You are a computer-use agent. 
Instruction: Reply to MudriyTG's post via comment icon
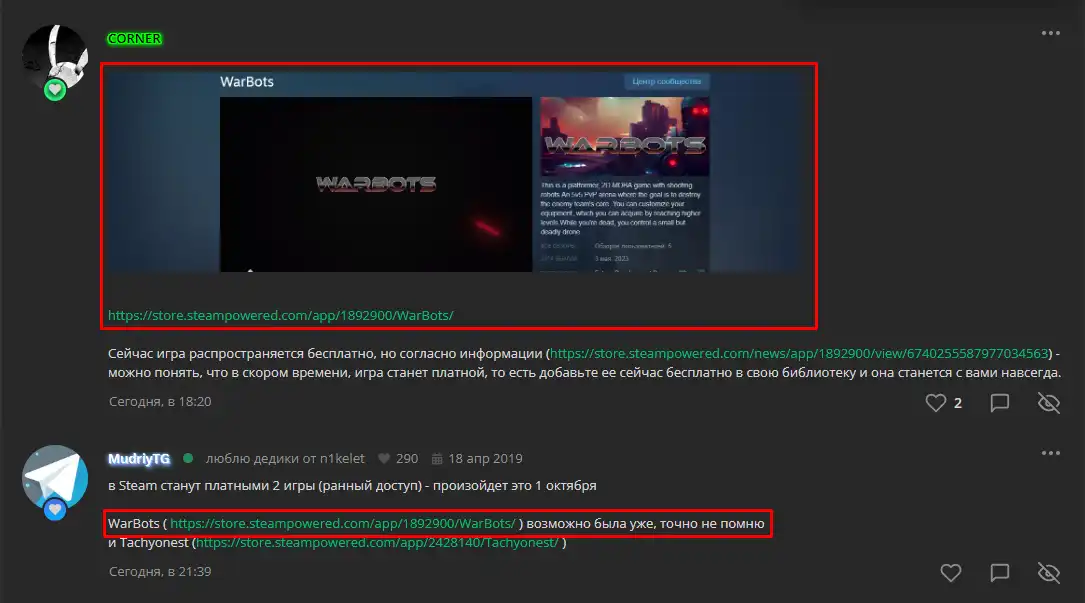tap(1000, 573)
